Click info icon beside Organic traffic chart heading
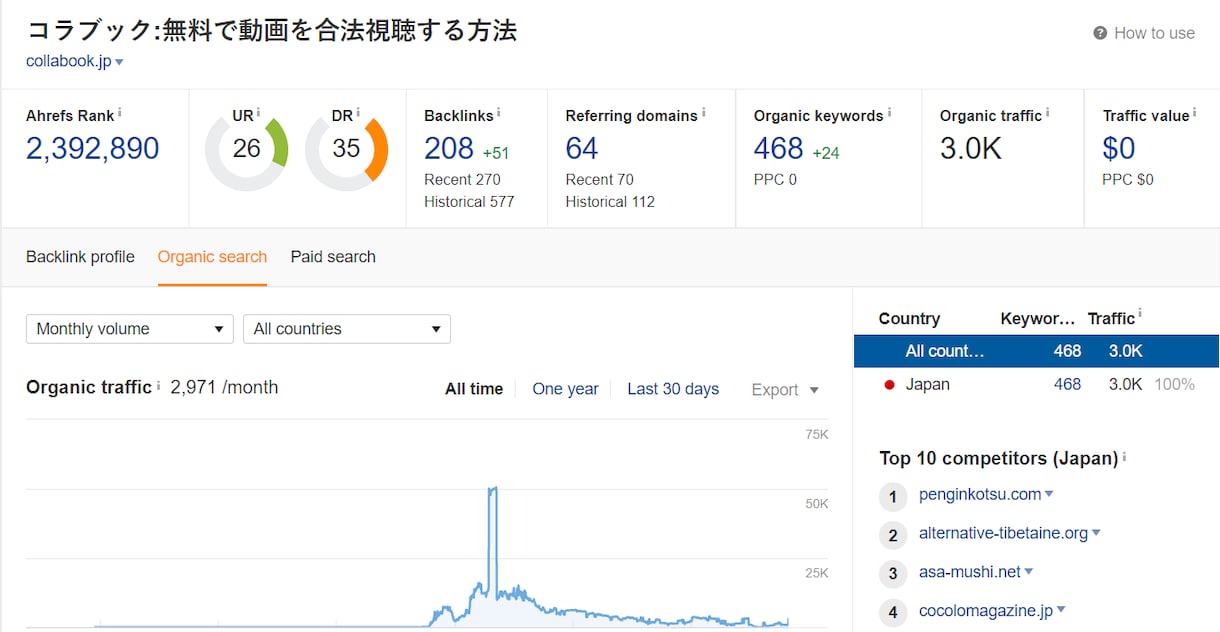This screenshot has width=1220, height=632. (158, 385)
